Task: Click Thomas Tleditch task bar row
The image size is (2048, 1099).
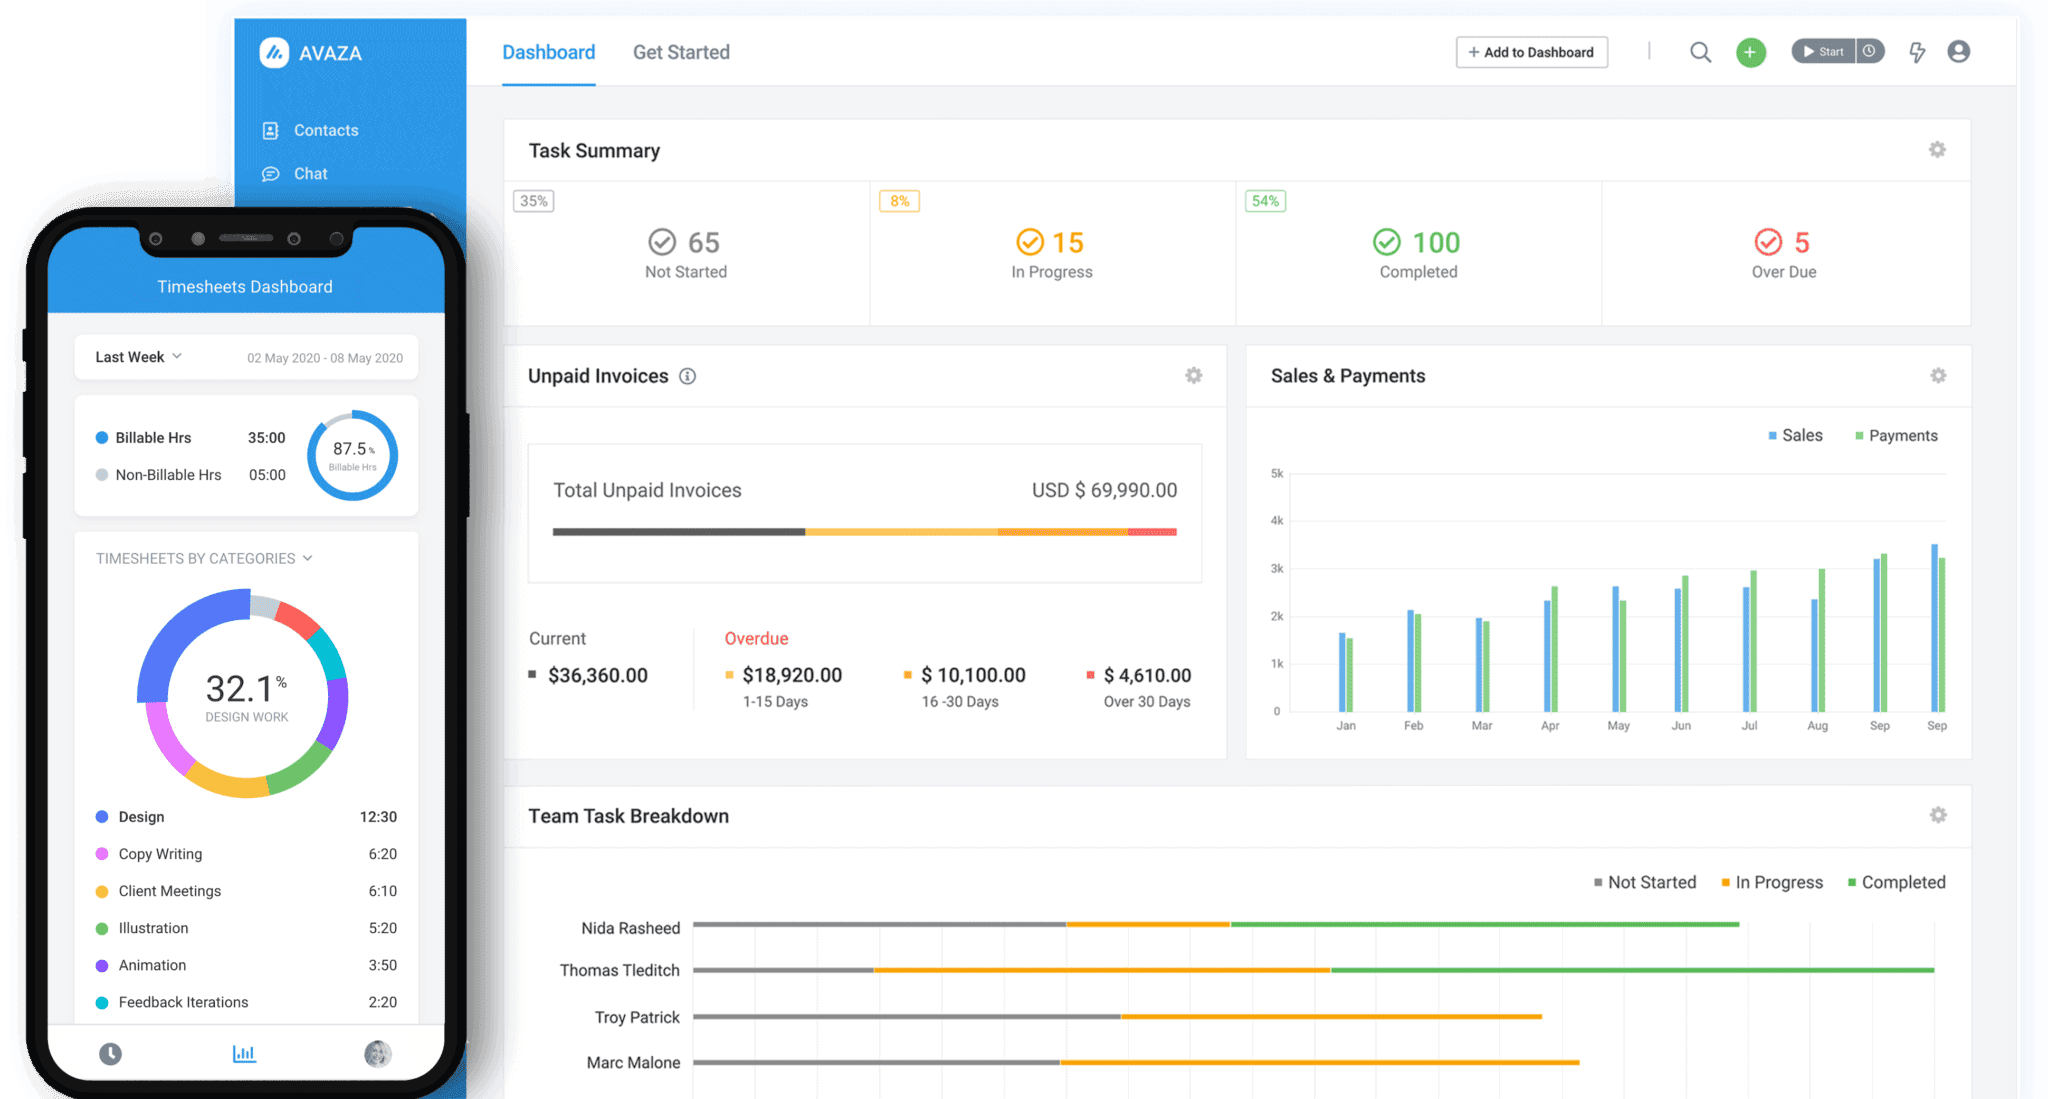Action: 1314,970
